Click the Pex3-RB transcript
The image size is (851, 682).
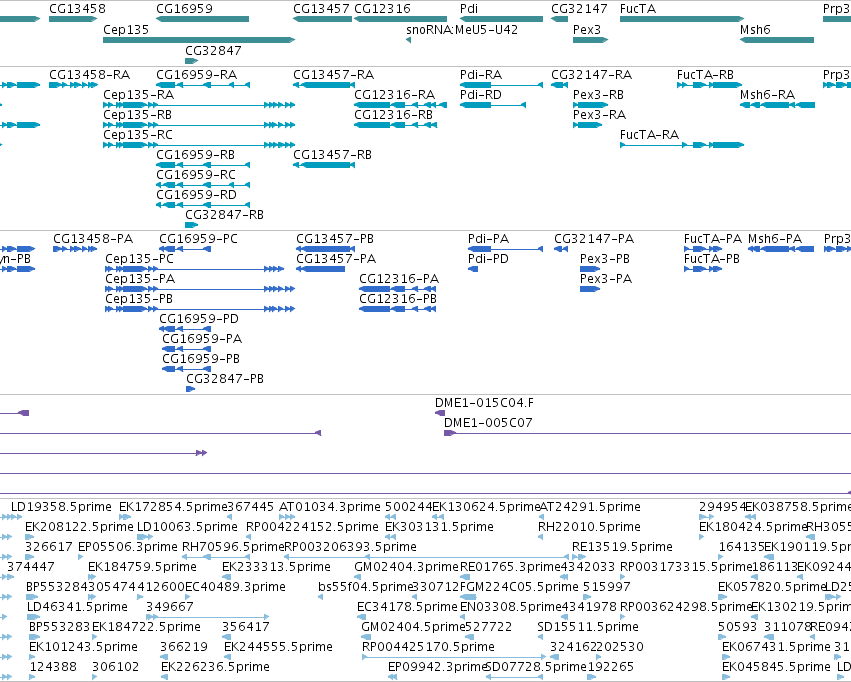[x=590, y=105]
